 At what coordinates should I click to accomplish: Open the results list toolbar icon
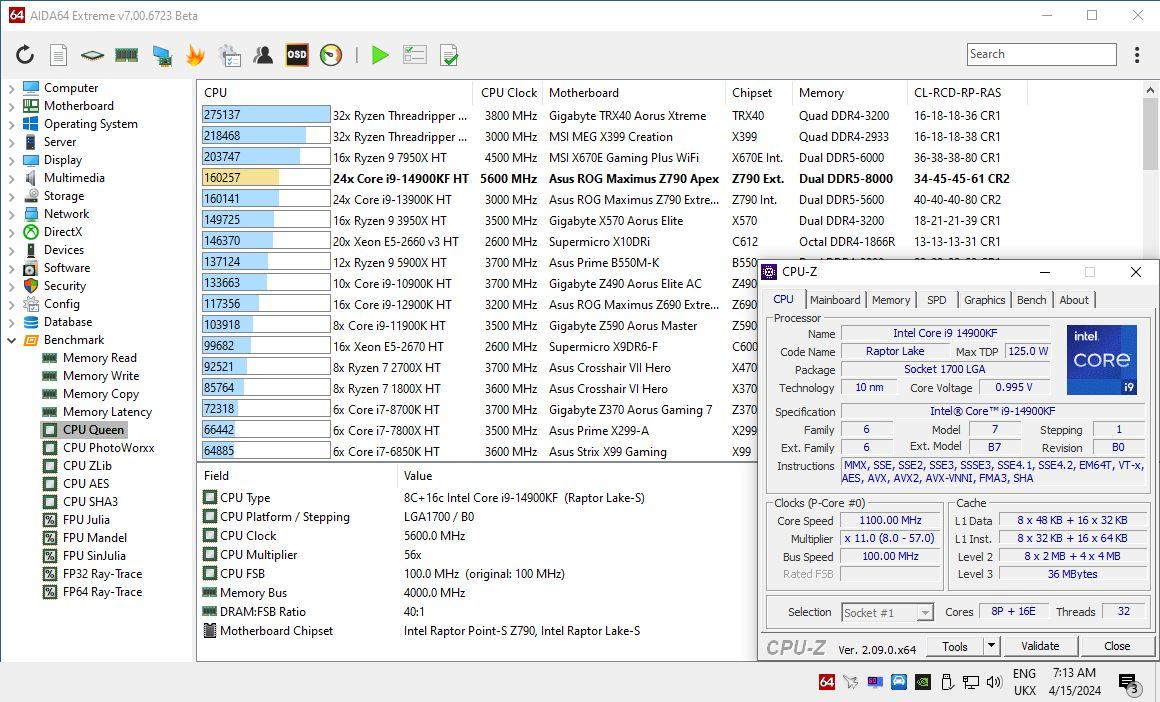414,55
